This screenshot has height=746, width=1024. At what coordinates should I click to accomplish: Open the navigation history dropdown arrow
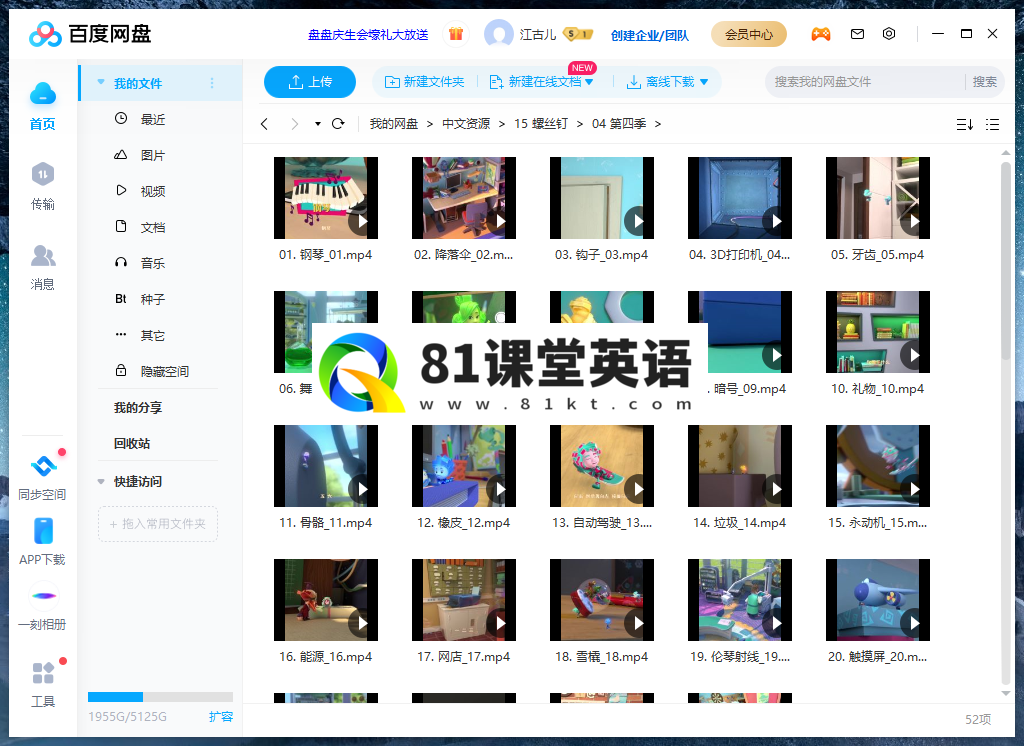pyautogui.click(x=317, y=123)
